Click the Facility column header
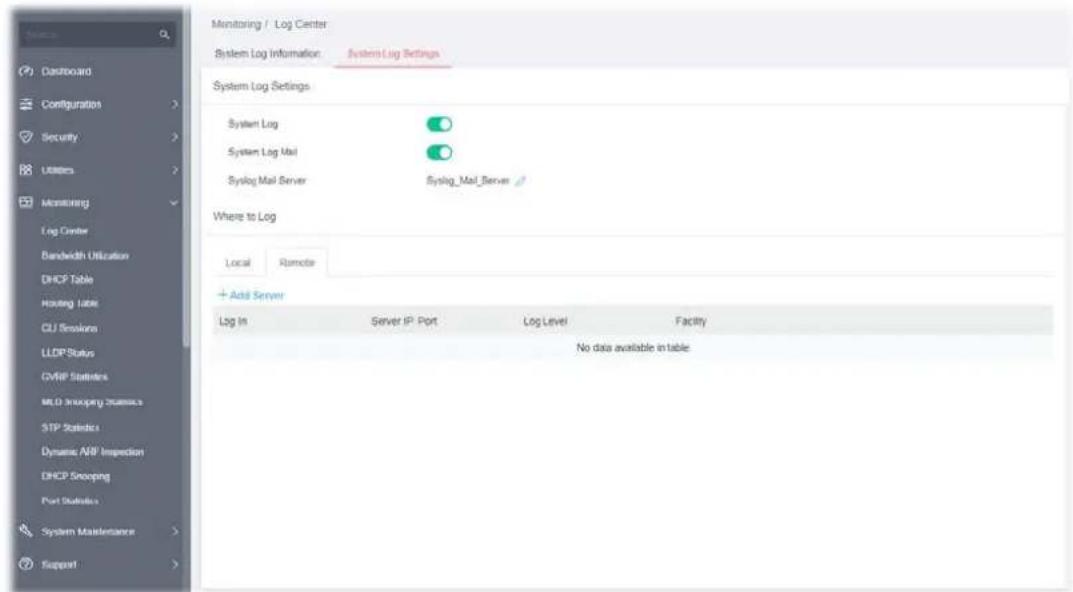Viewport: 1073px width, 592px height. [690, 321]
